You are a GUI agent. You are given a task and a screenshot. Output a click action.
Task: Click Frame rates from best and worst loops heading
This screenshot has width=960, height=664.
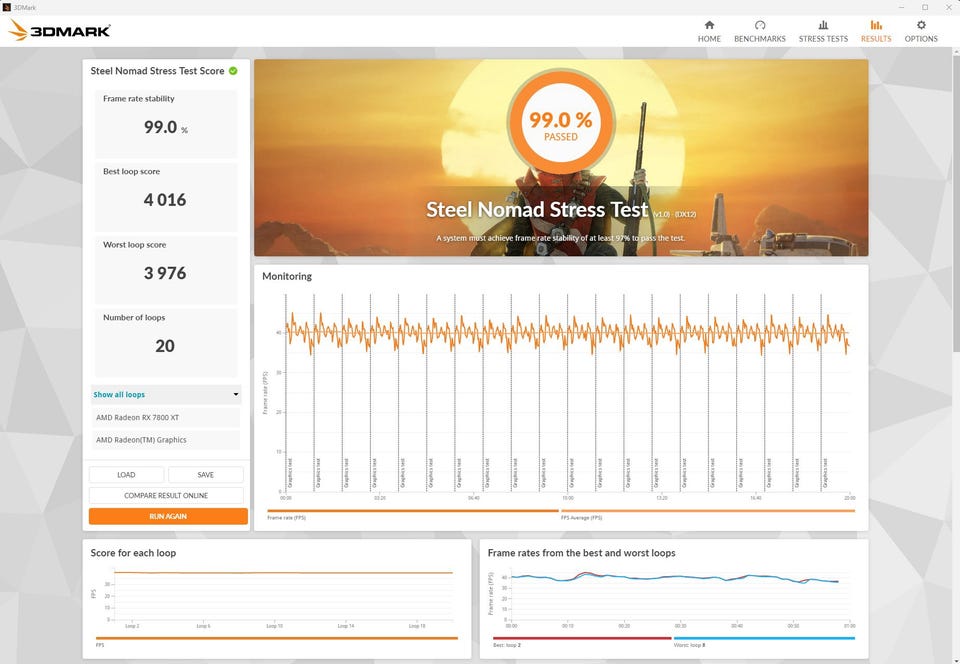point(581,553)
